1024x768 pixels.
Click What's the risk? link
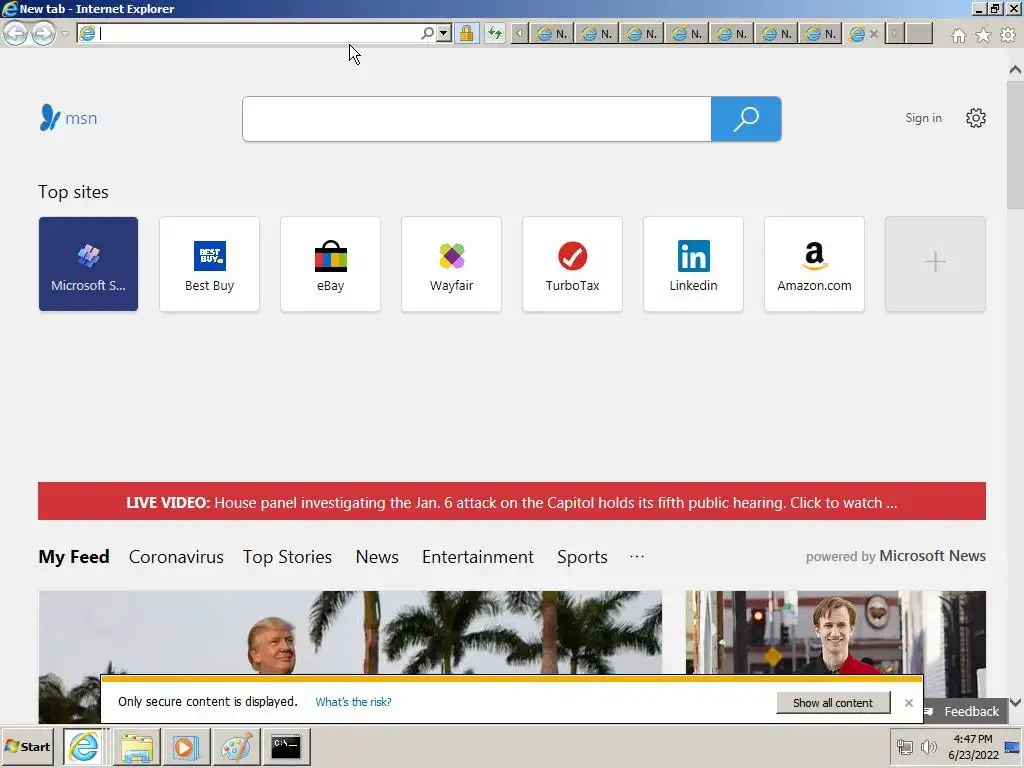pyautogui.click(x=353, y=702)
